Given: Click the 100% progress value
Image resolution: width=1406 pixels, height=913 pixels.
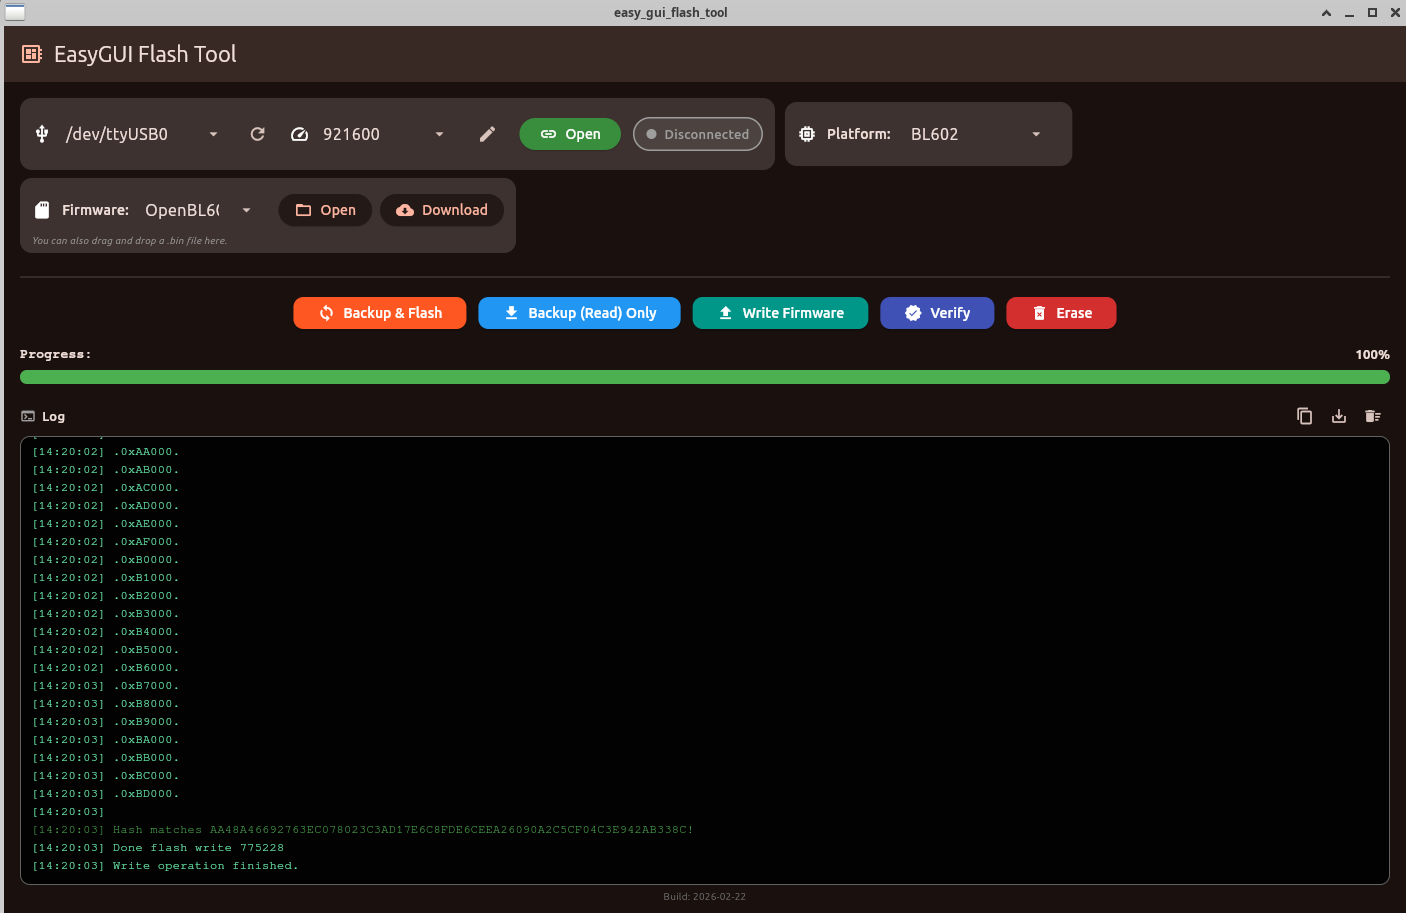Looking at the screenshot, I should [1372, 355].
